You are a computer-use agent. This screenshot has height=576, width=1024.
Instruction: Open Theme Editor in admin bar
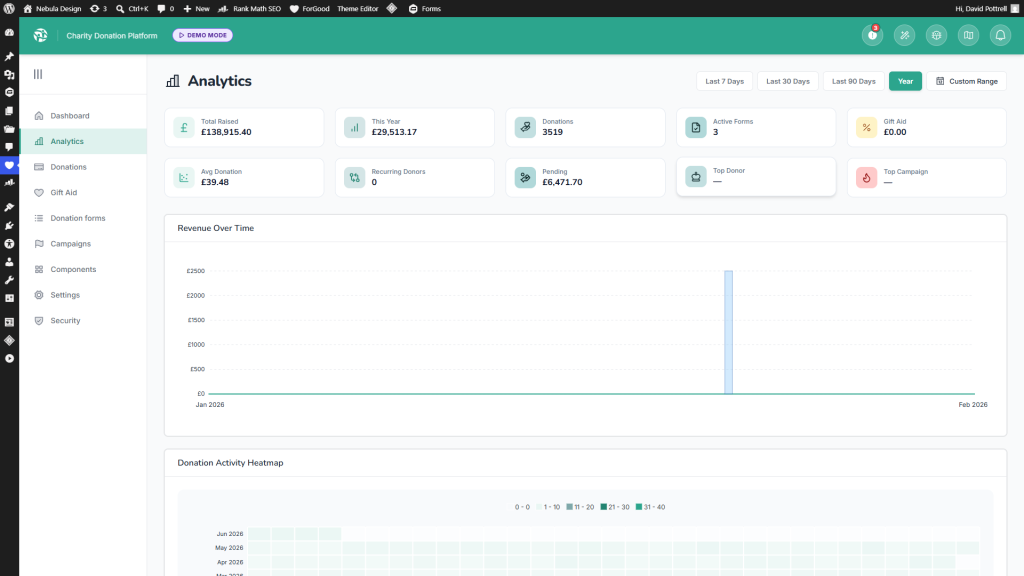click(357, 8)
